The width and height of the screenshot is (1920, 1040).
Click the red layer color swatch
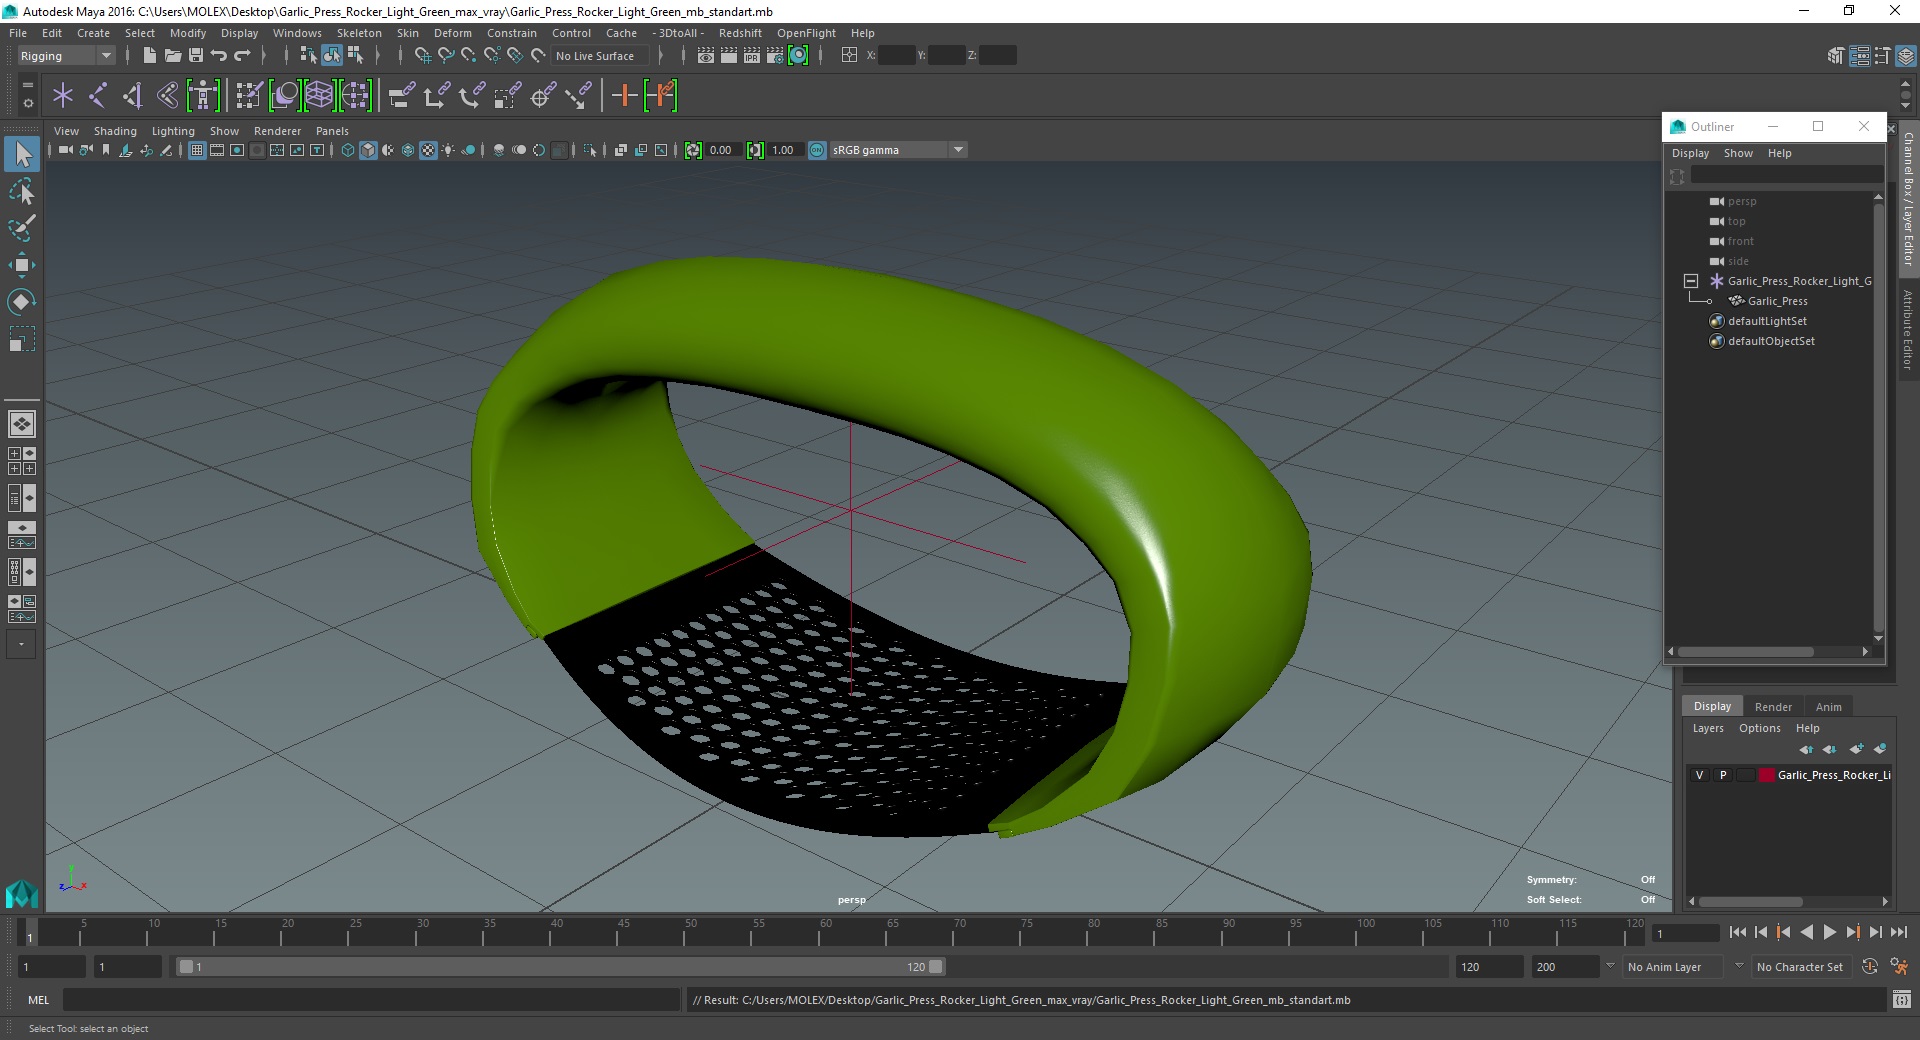[x=1767, y=775]
